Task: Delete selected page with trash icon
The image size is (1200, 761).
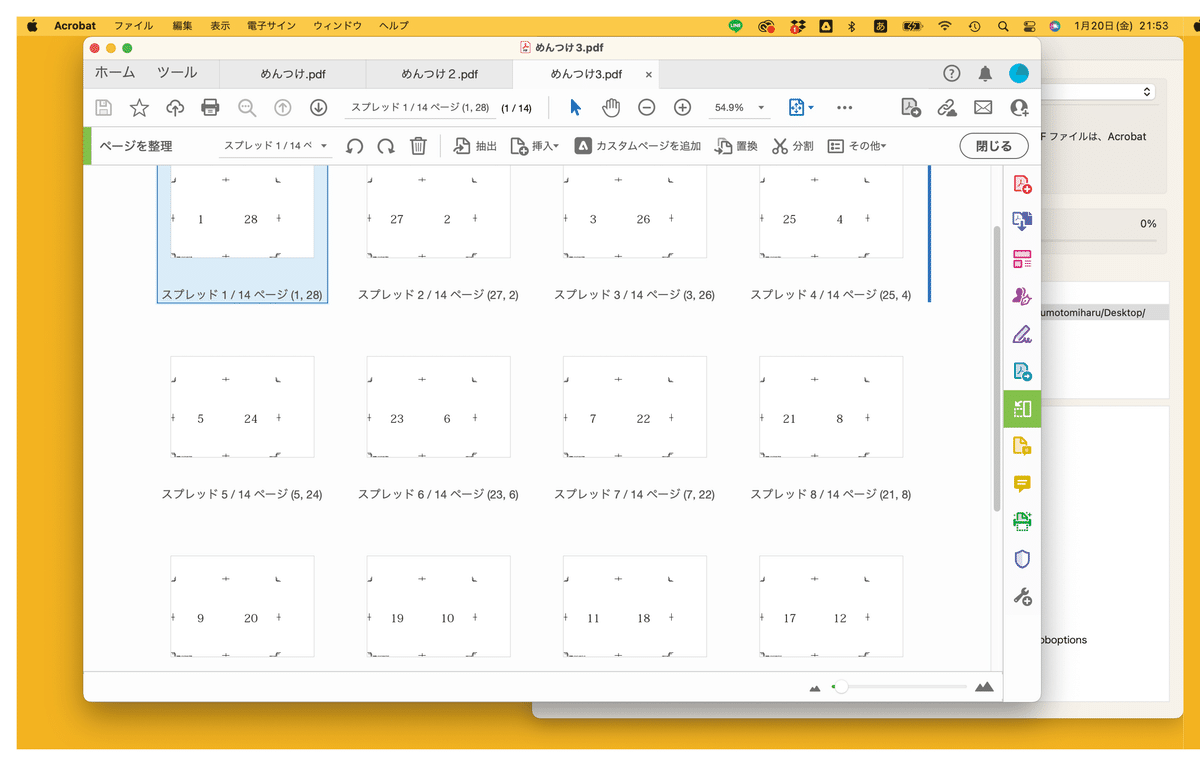Action: point(418,146)
